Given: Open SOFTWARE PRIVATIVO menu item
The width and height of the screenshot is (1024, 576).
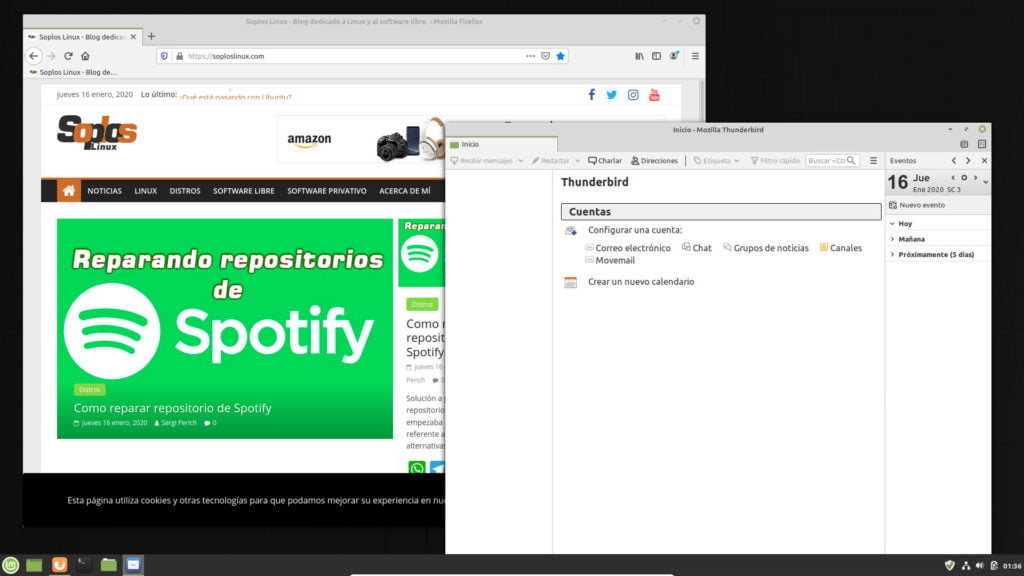Looking at the screenshot, I should (x=327, y=191).
